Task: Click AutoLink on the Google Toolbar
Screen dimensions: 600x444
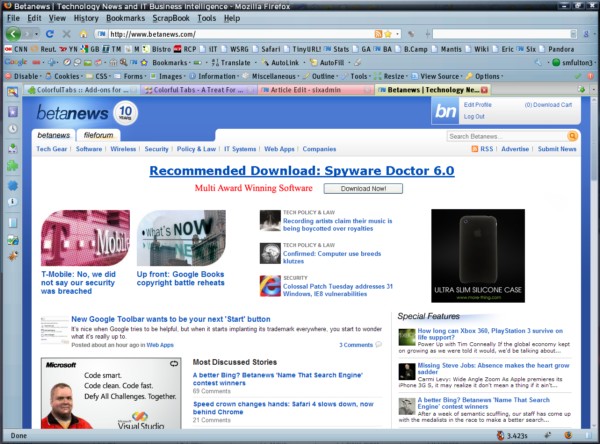Action: (x=280, y=62)
